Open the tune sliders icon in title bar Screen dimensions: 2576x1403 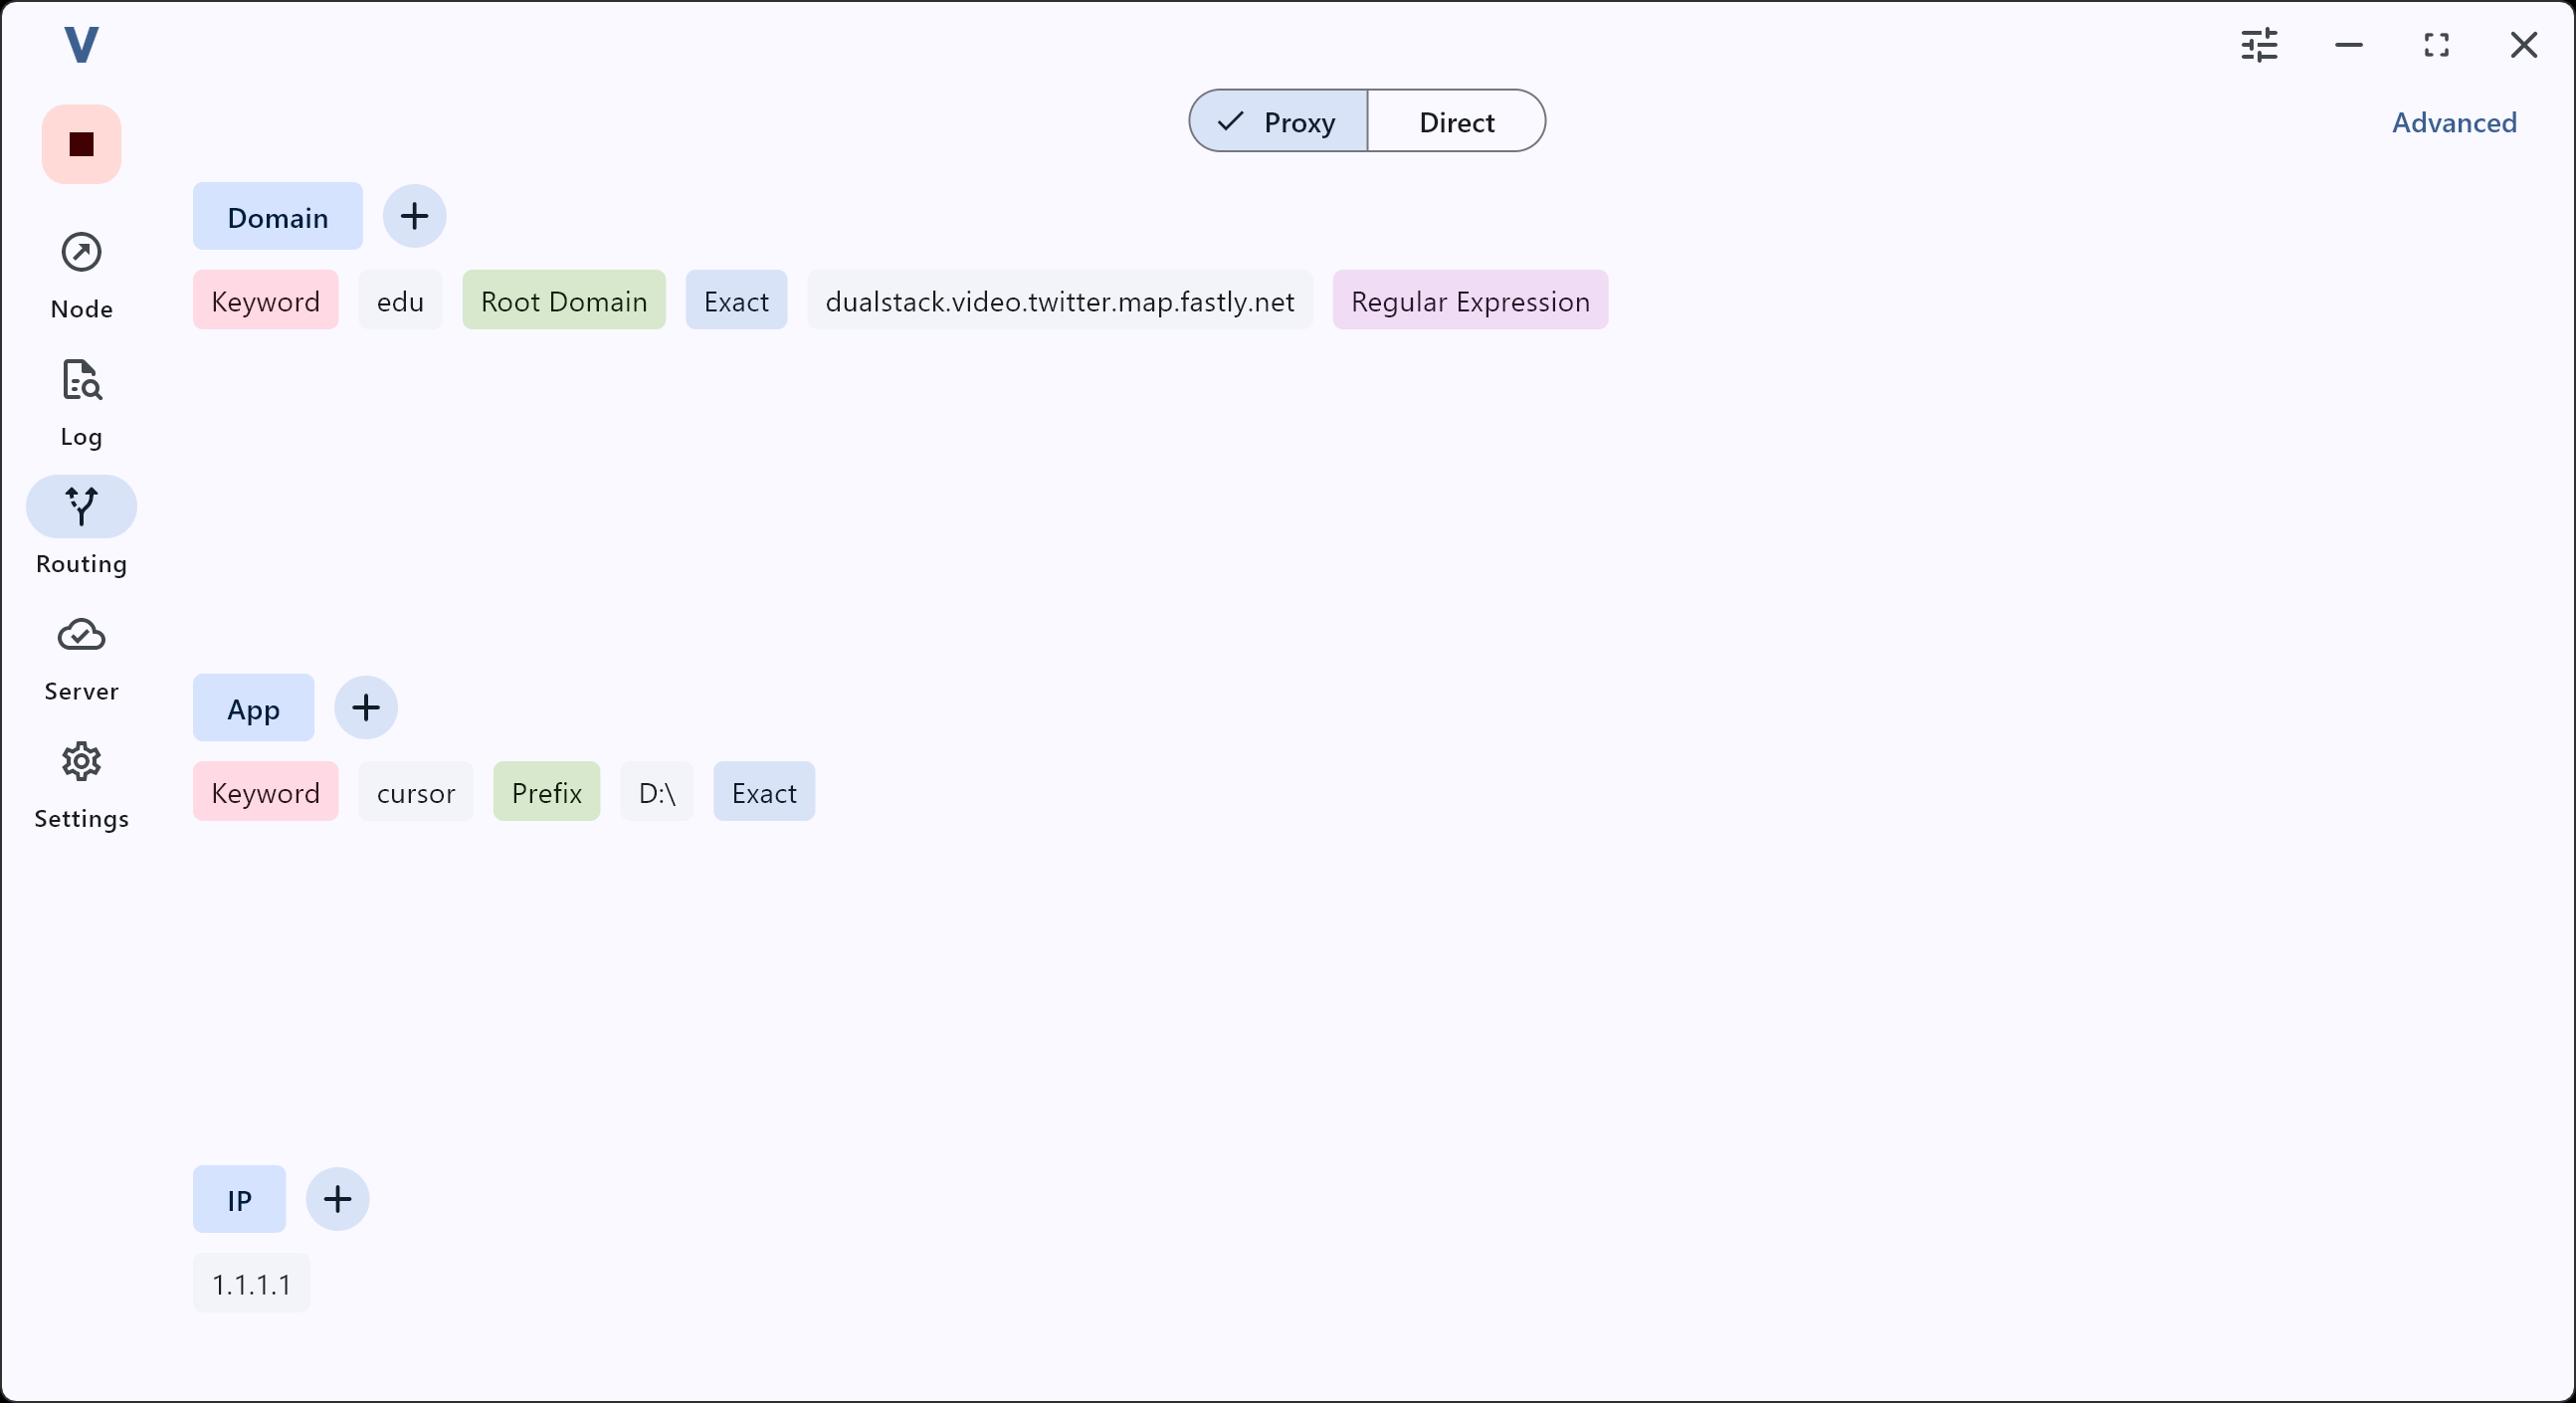click(x=2259, y=45)
